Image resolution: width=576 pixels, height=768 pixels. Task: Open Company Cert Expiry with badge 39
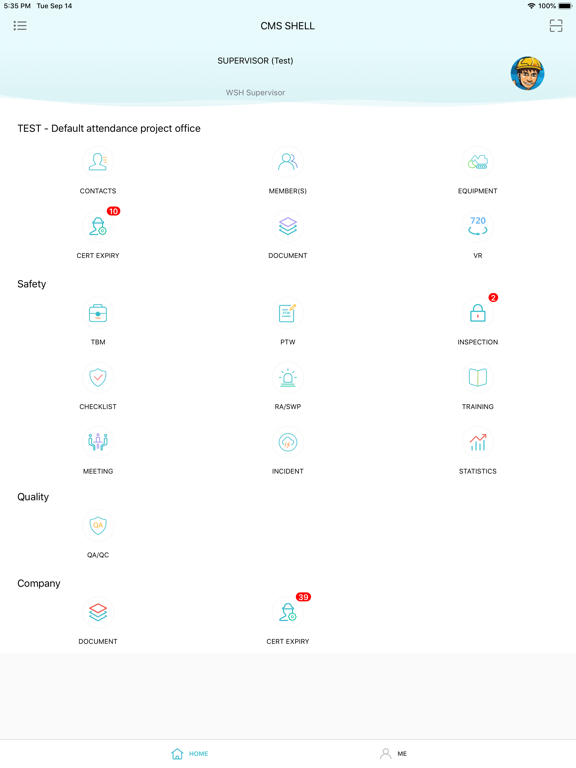288,612
